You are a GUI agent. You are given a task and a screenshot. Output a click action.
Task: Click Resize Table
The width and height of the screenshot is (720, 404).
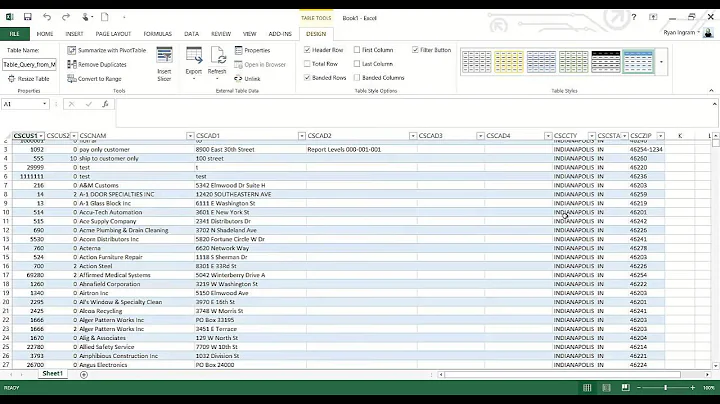click(x=28, y=79)
